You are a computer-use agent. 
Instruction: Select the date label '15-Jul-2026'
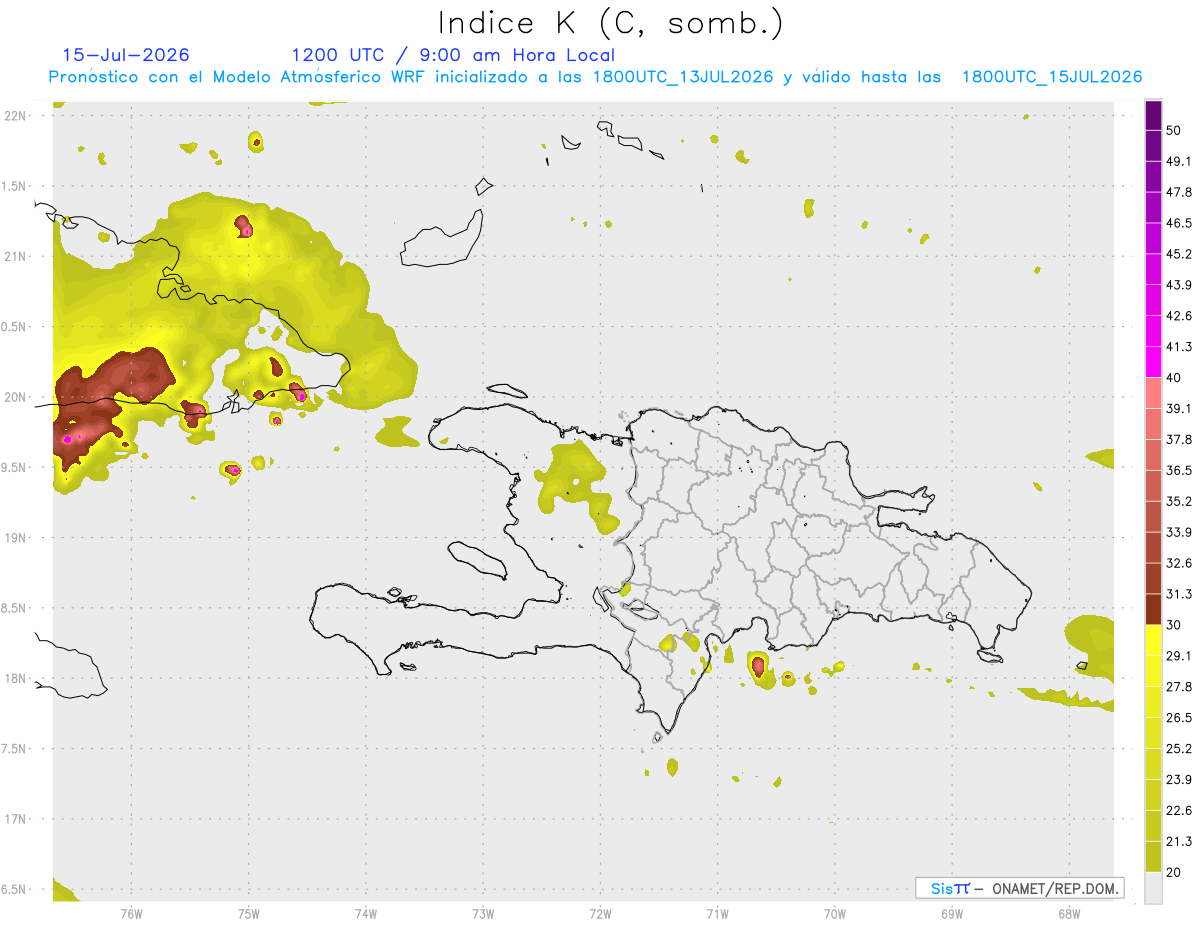tap(126, 55)
